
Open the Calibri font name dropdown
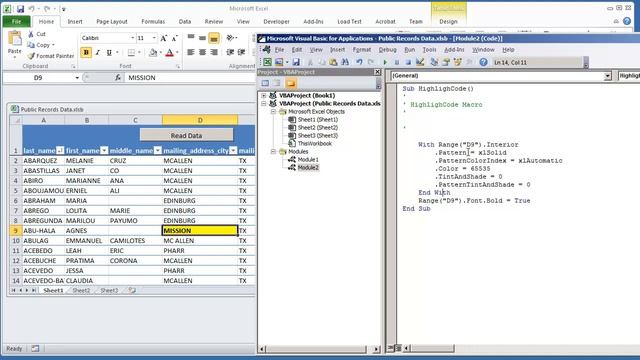(x=133, y=38)
